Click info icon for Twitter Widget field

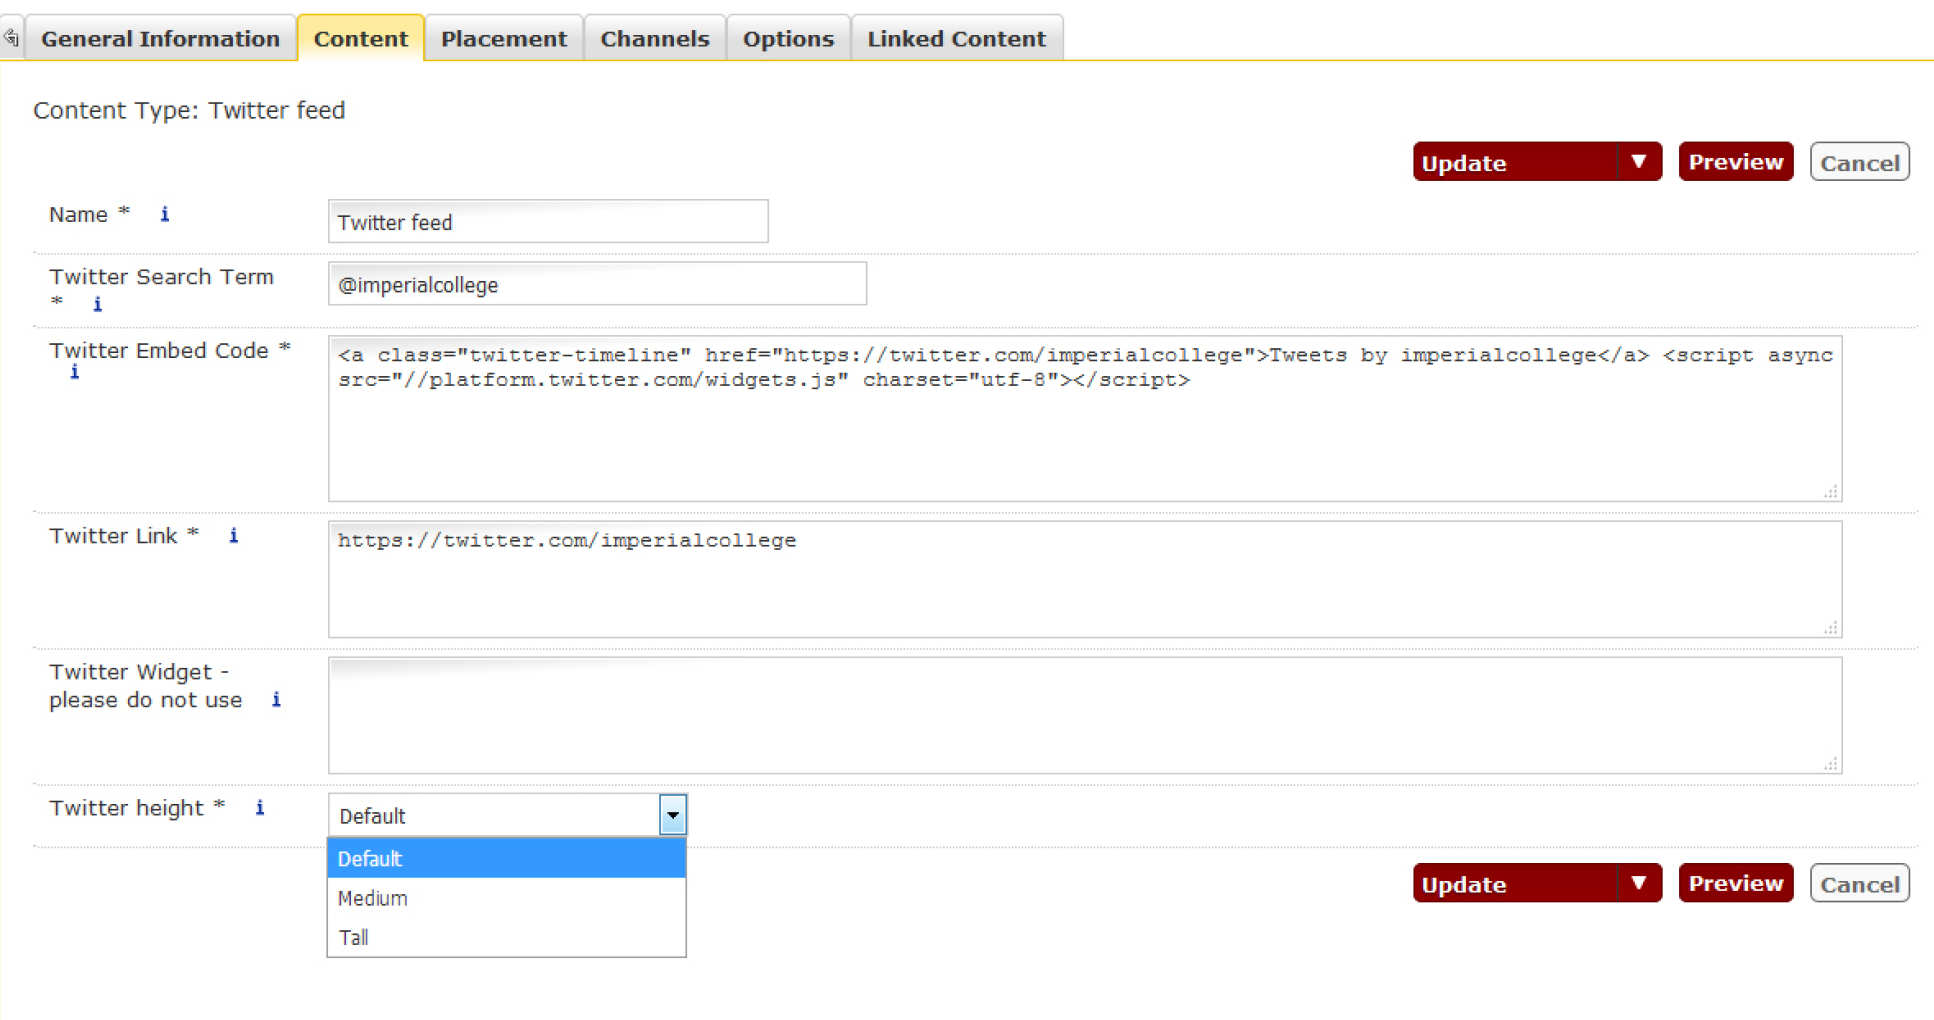[x=276, y=700]
